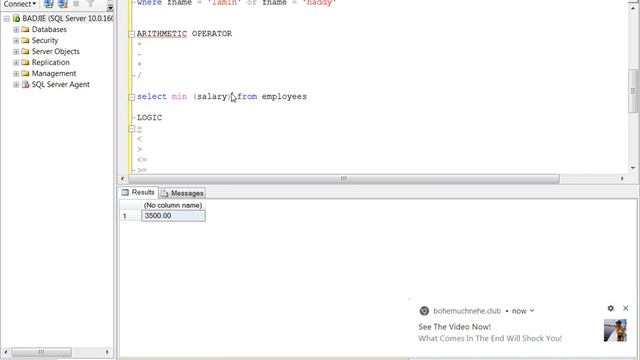Image resolution: width=640 pixels, height=360 pixels.
Task: Click the '<=' operator line in editor
Action: coord(142,160)
